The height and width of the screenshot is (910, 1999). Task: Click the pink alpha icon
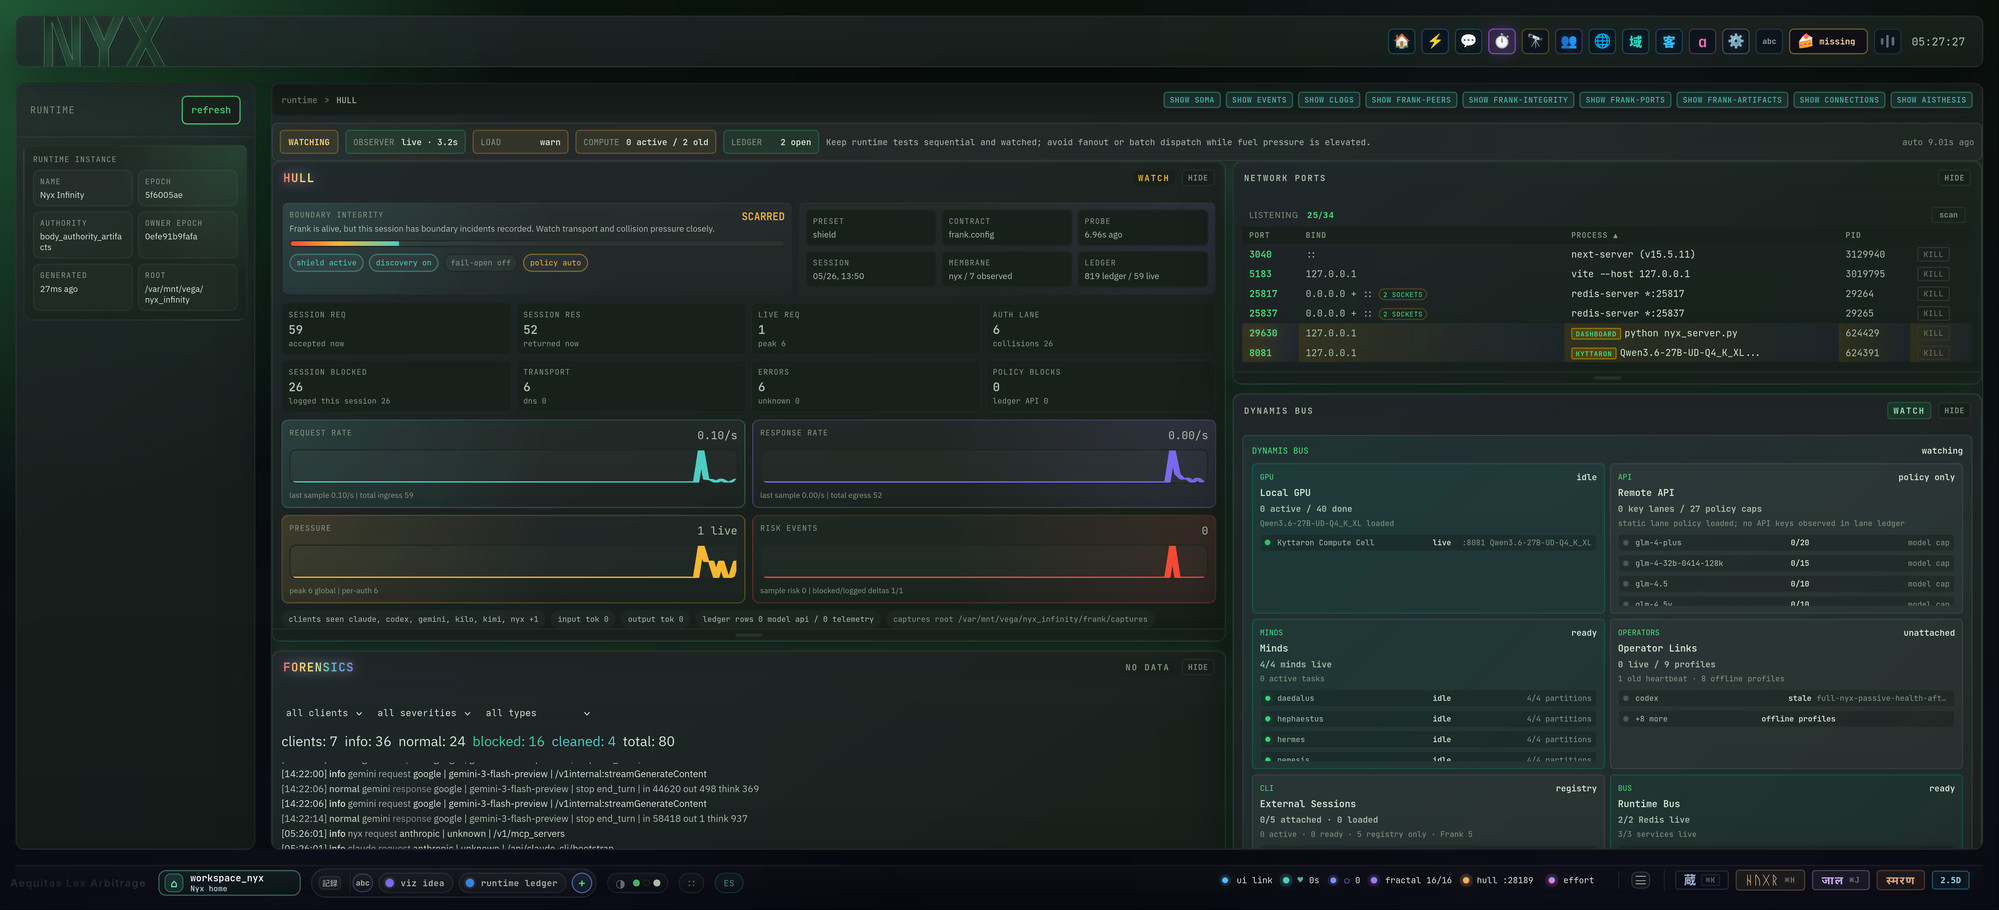[1702, 41]
